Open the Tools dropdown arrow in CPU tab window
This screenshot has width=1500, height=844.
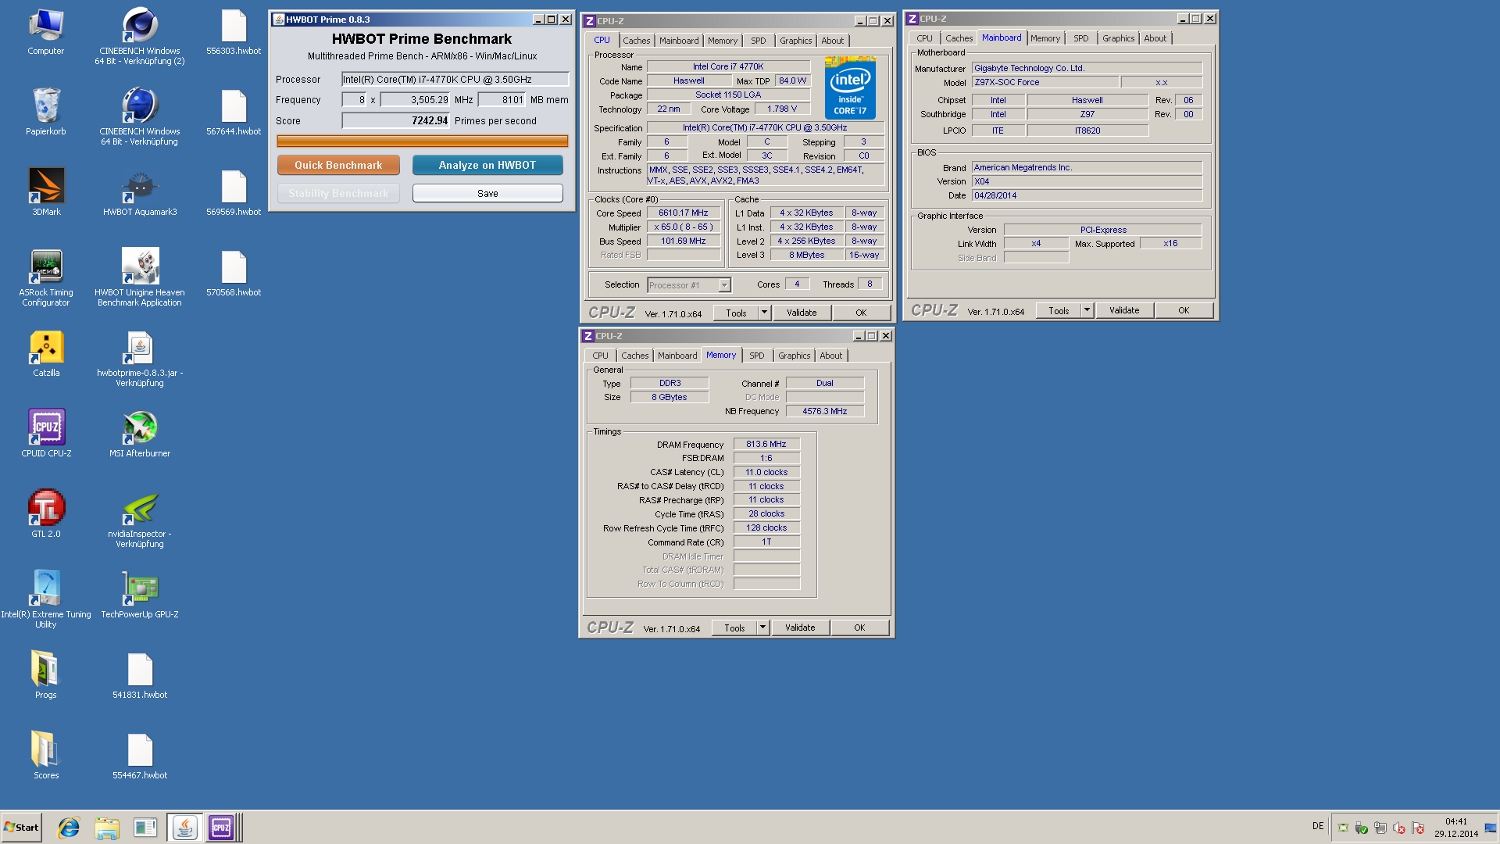coord(764,313)
